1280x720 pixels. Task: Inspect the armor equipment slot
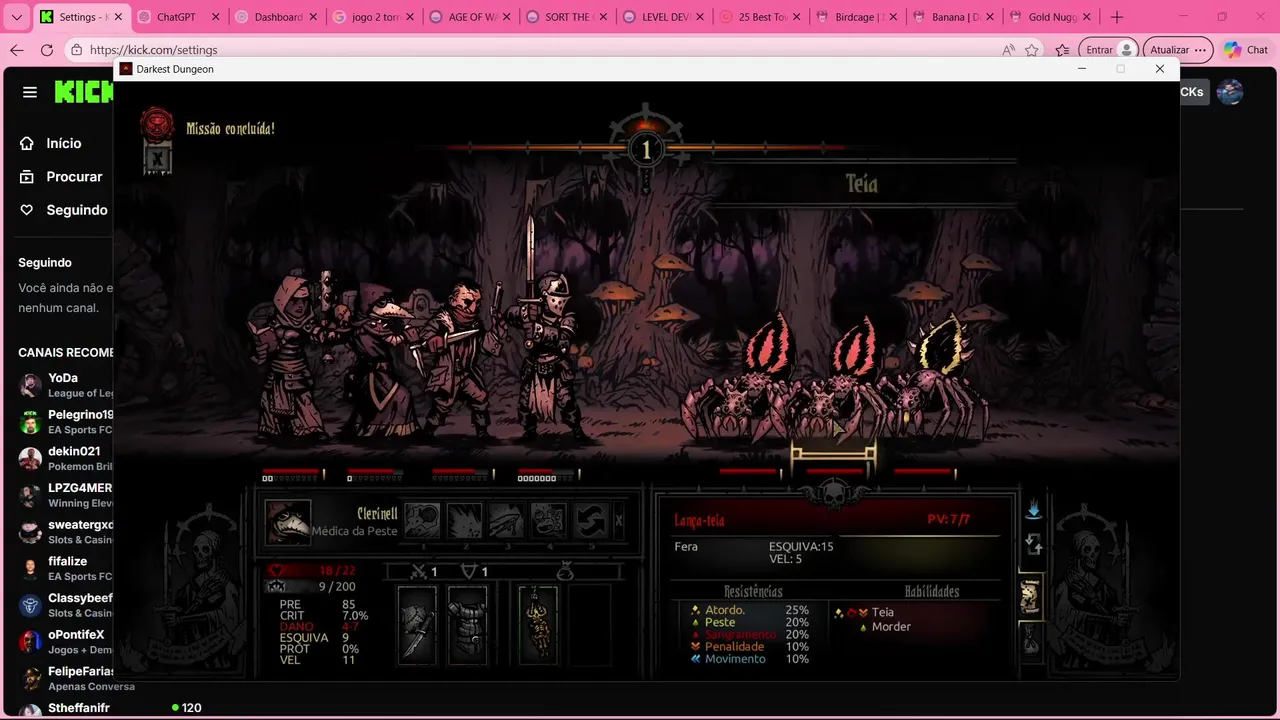pos(467,625)
